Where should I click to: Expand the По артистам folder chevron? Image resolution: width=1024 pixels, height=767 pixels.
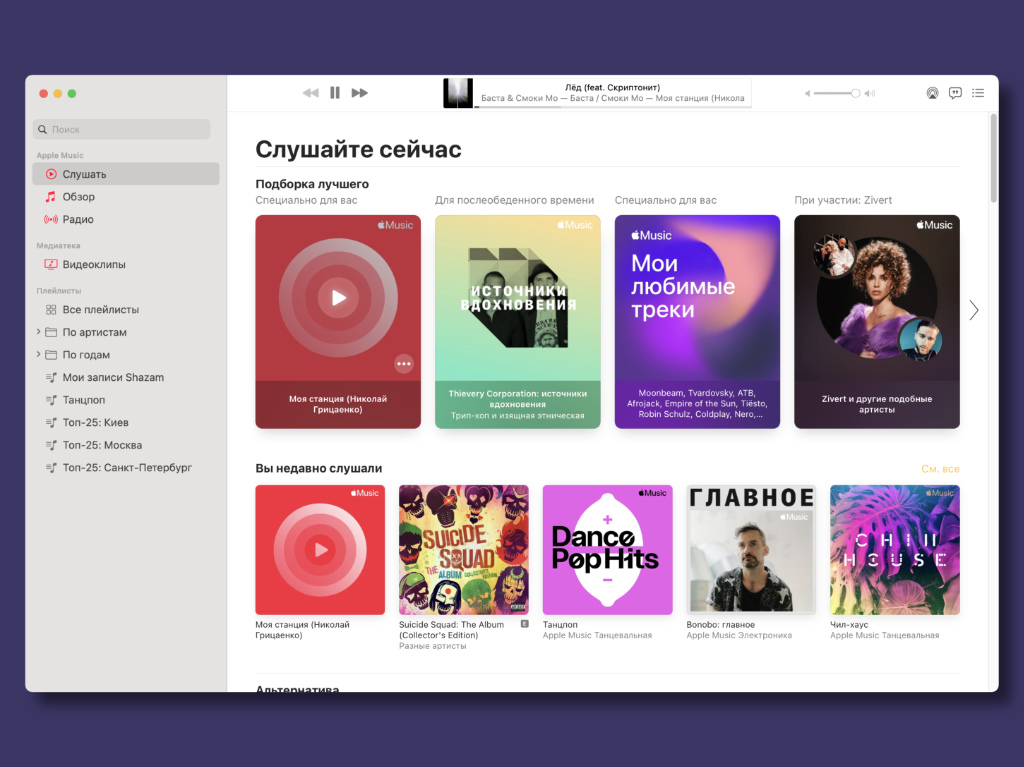[x=39, y=332]
